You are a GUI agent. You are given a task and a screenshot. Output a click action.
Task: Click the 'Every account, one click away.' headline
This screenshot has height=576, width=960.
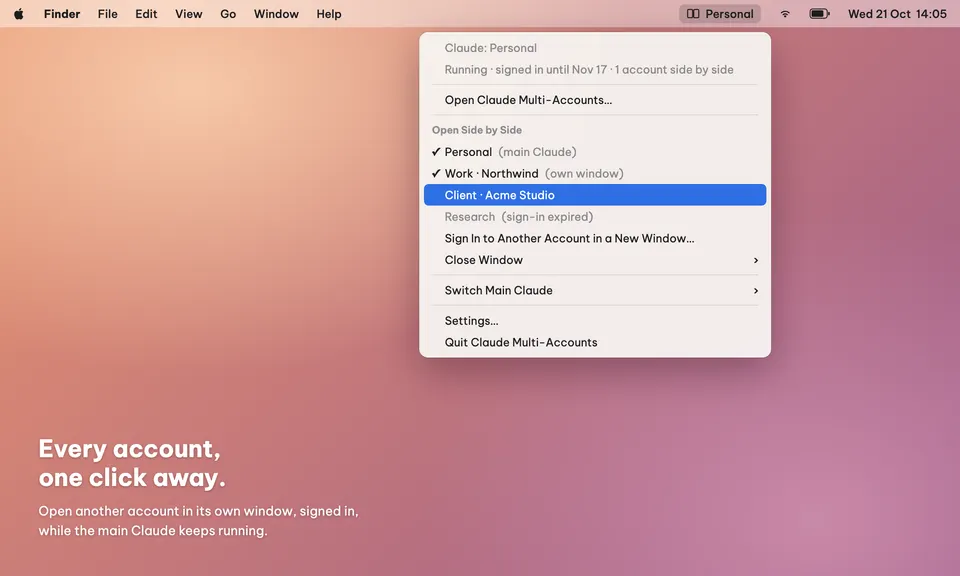132,463
